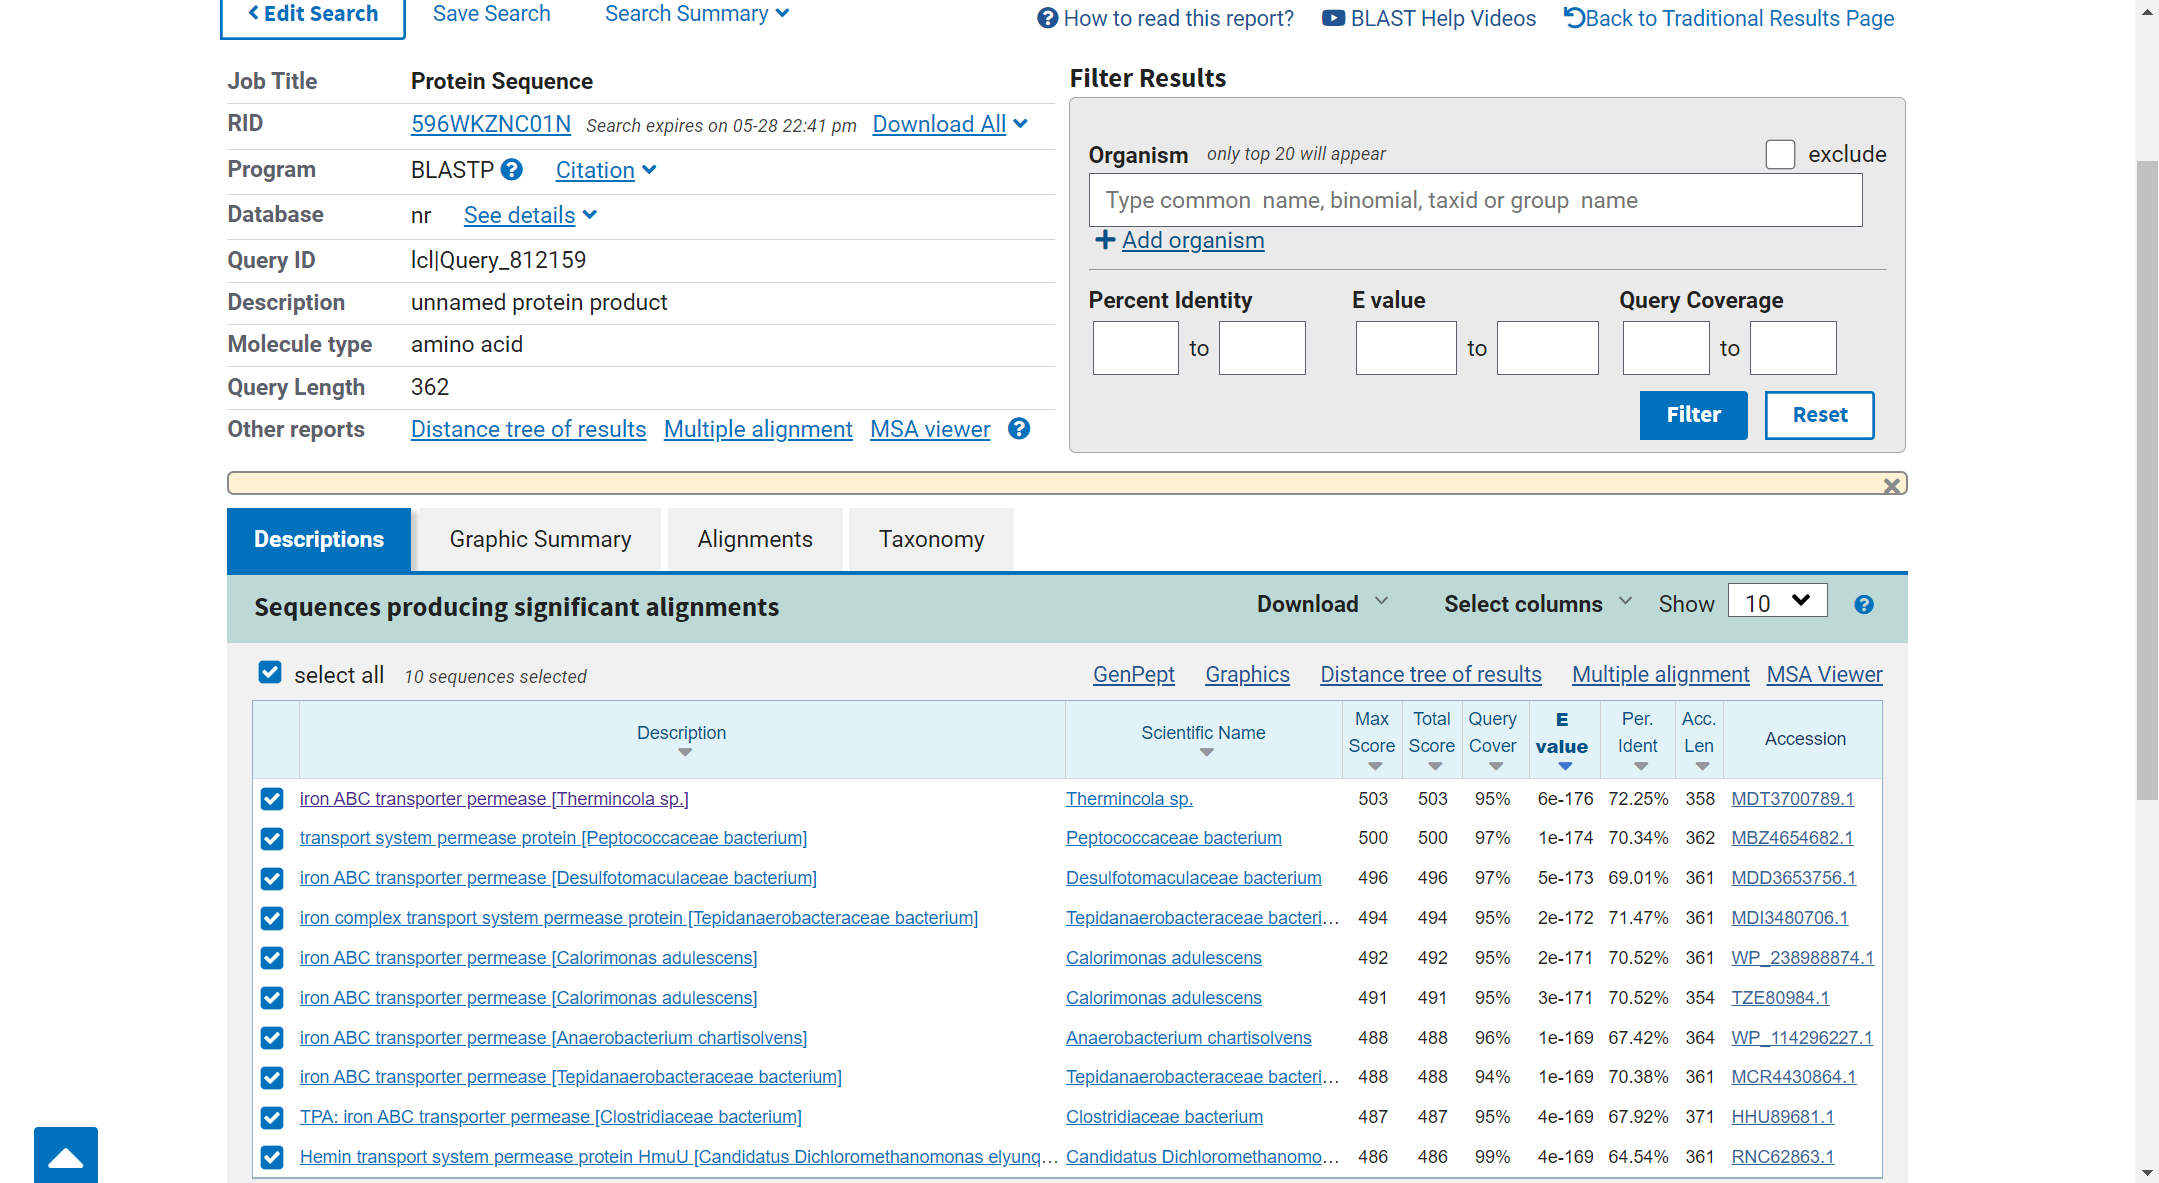Click the Query Coverage maximum field
This screenshot has width=2159, height=1183.
click(1793, 348)
